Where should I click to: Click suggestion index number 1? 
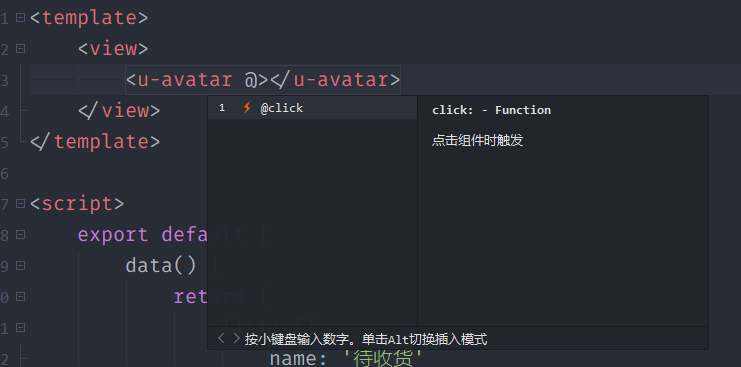point(222,108)
